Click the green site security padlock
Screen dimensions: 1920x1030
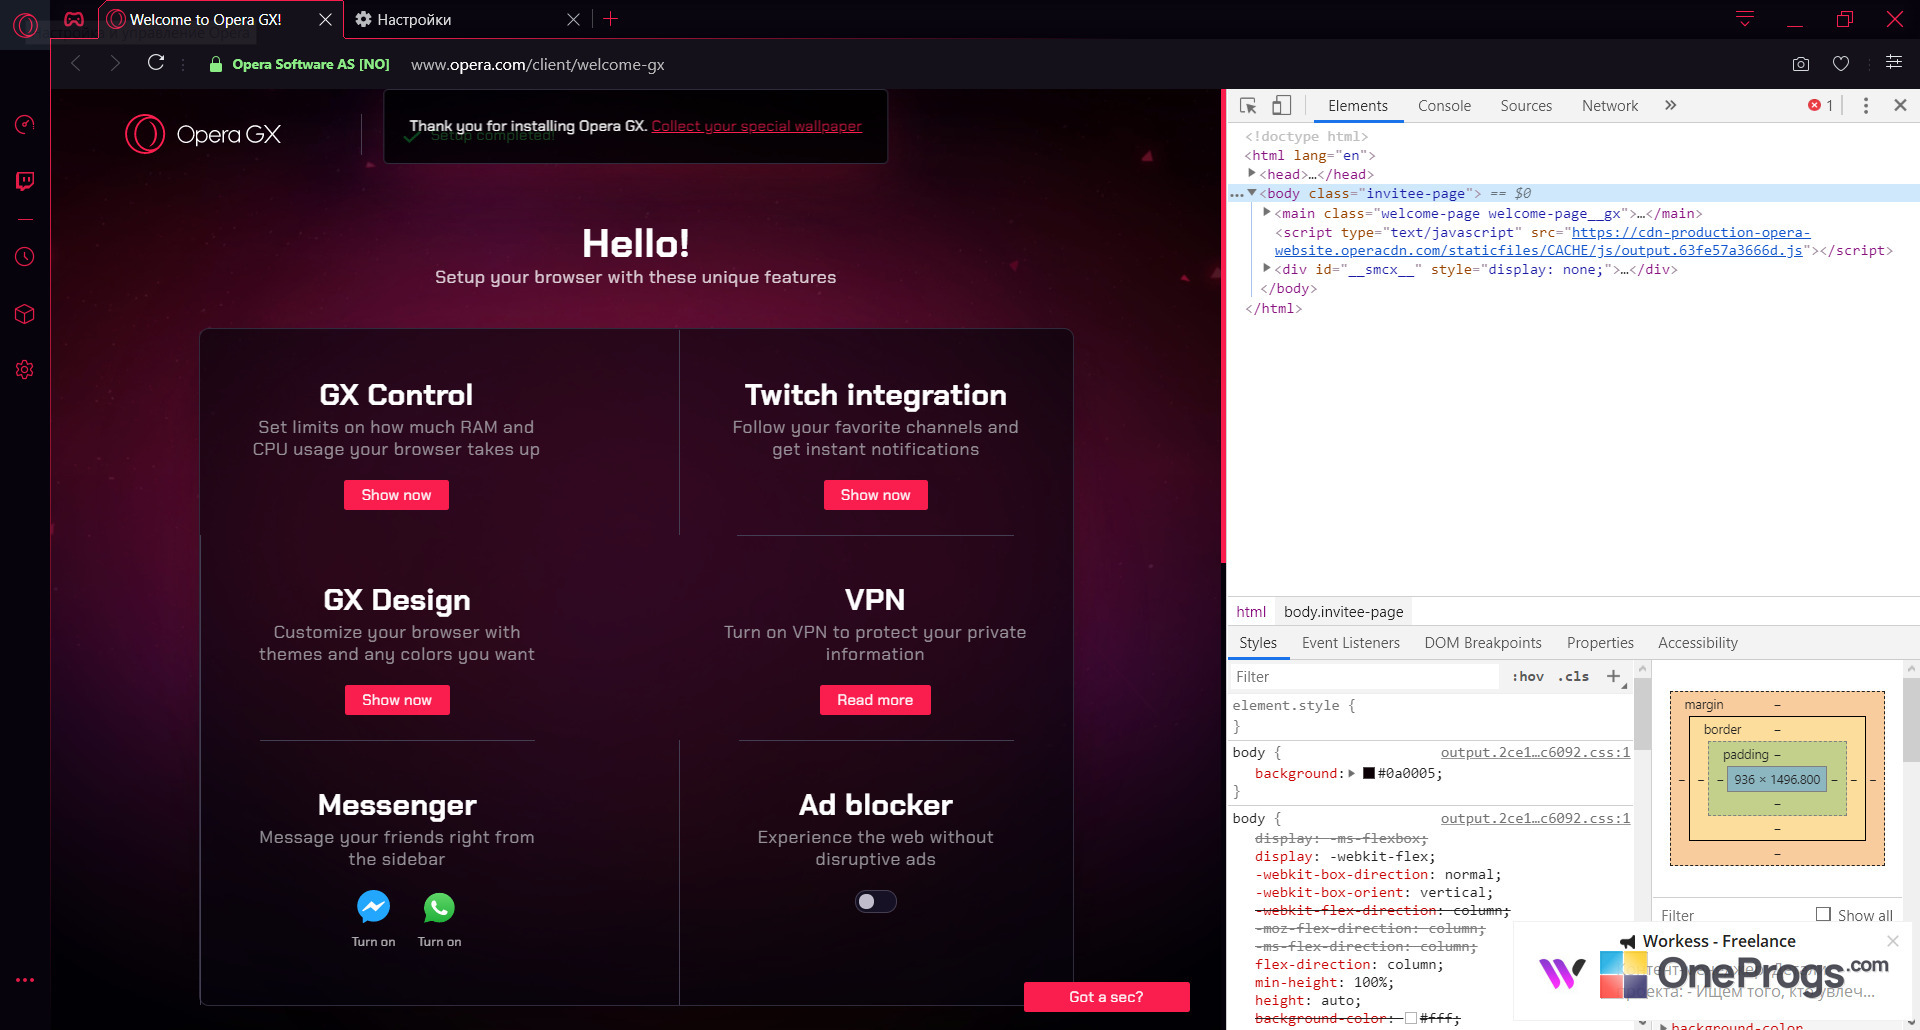click(215, 64)
